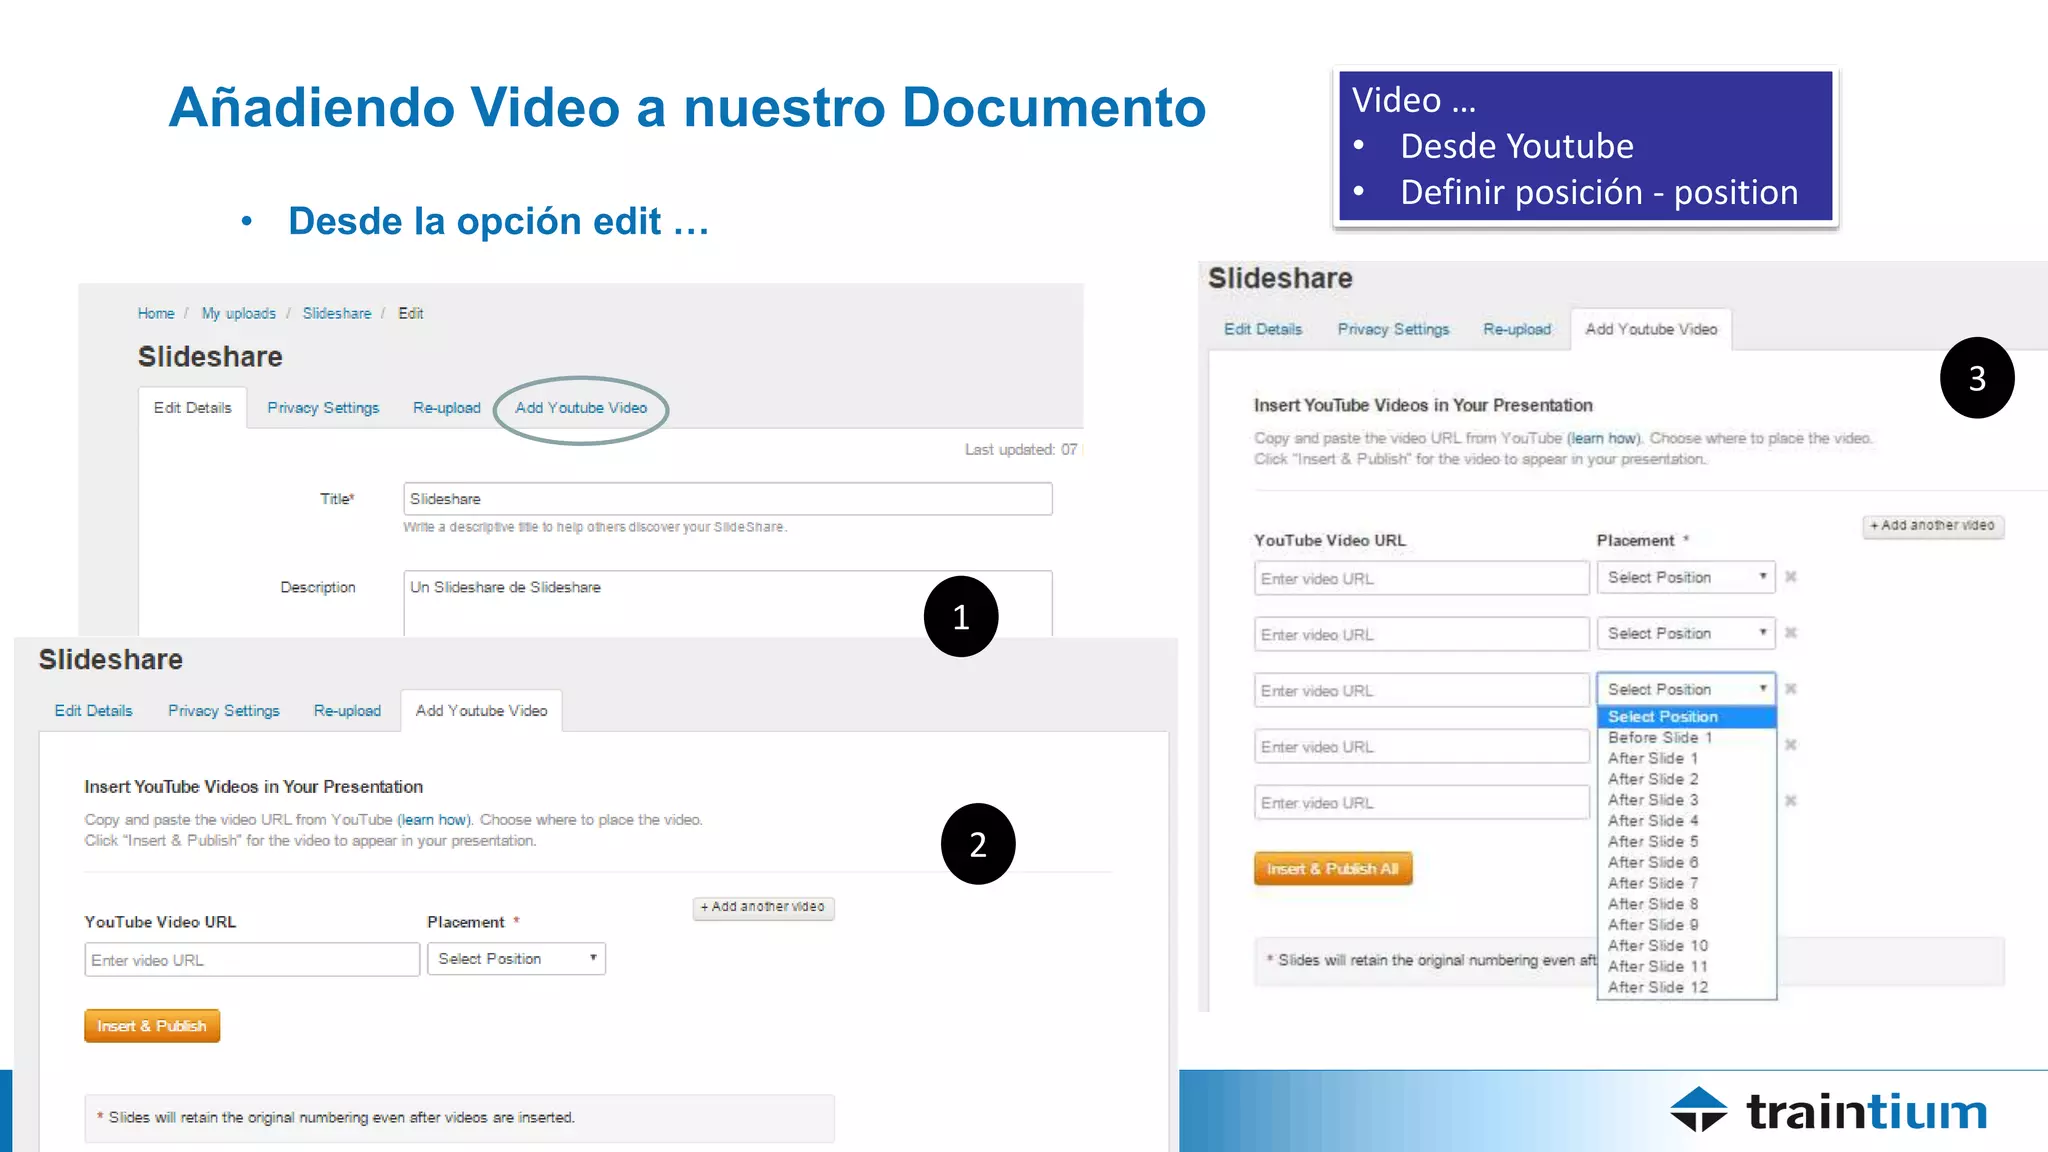Choose highlighted Select Position option in list
Screen dimensions: 2048x1152
coord(1686,717)
